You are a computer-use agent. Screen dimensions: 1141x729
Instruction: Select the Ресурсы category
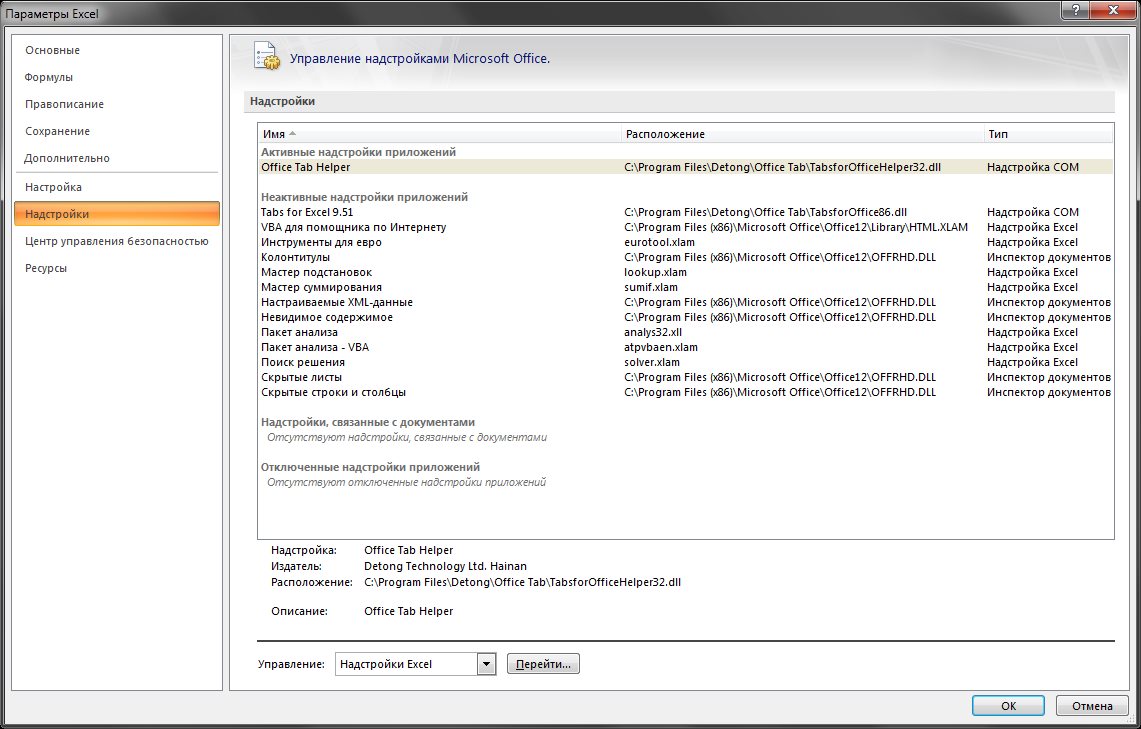coord(46,268)
